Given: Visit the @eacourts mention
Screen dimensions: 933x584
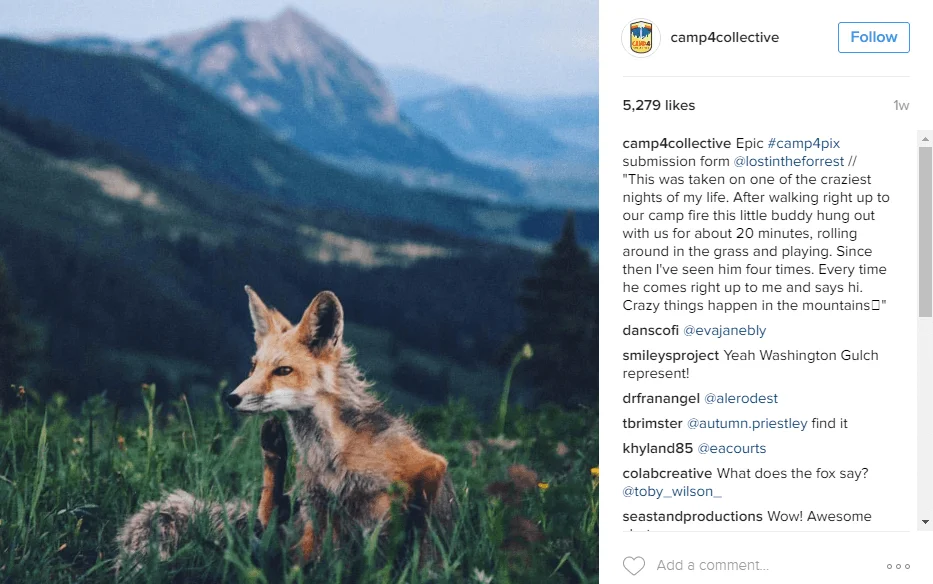Looking at the screenshot, I should [732, 448].
